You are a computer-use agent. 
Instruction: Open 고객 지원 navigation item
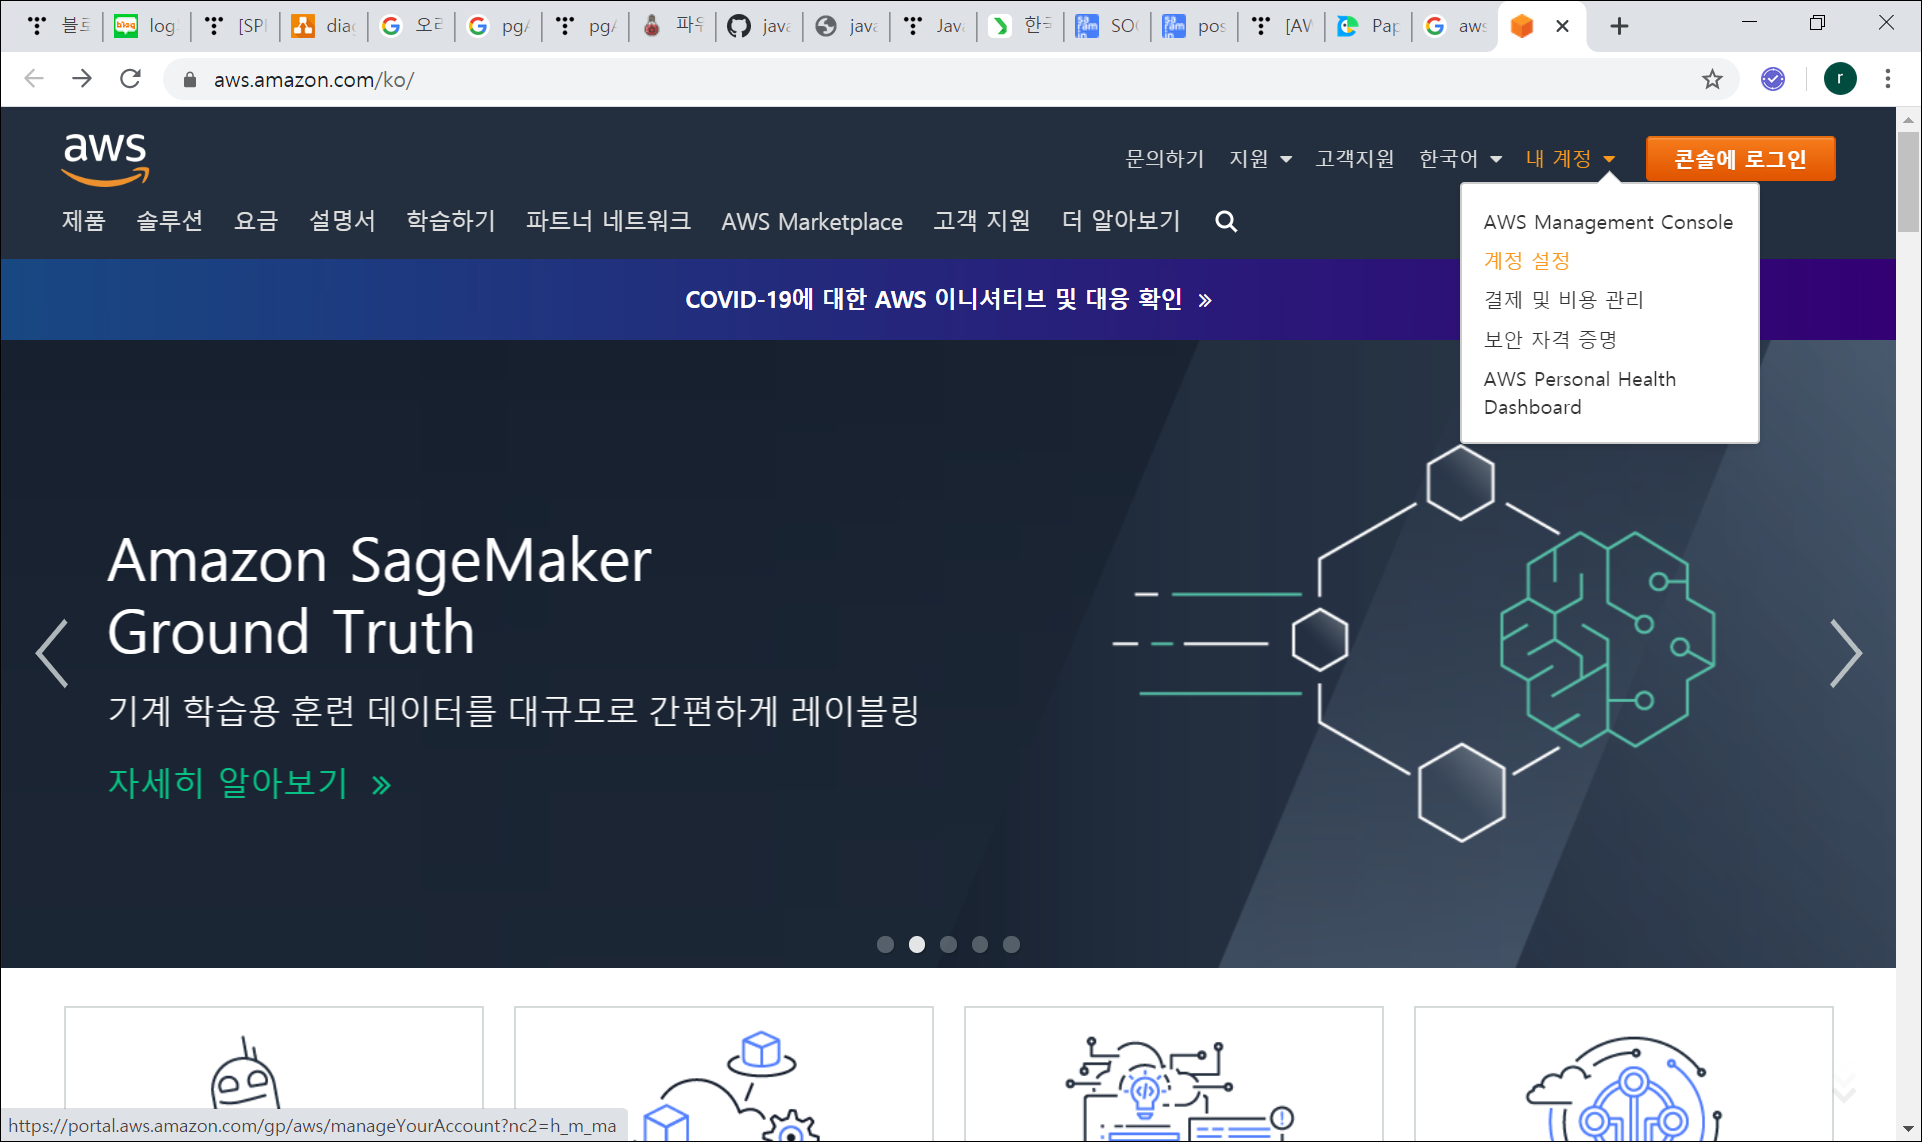[x=982, y=221]
